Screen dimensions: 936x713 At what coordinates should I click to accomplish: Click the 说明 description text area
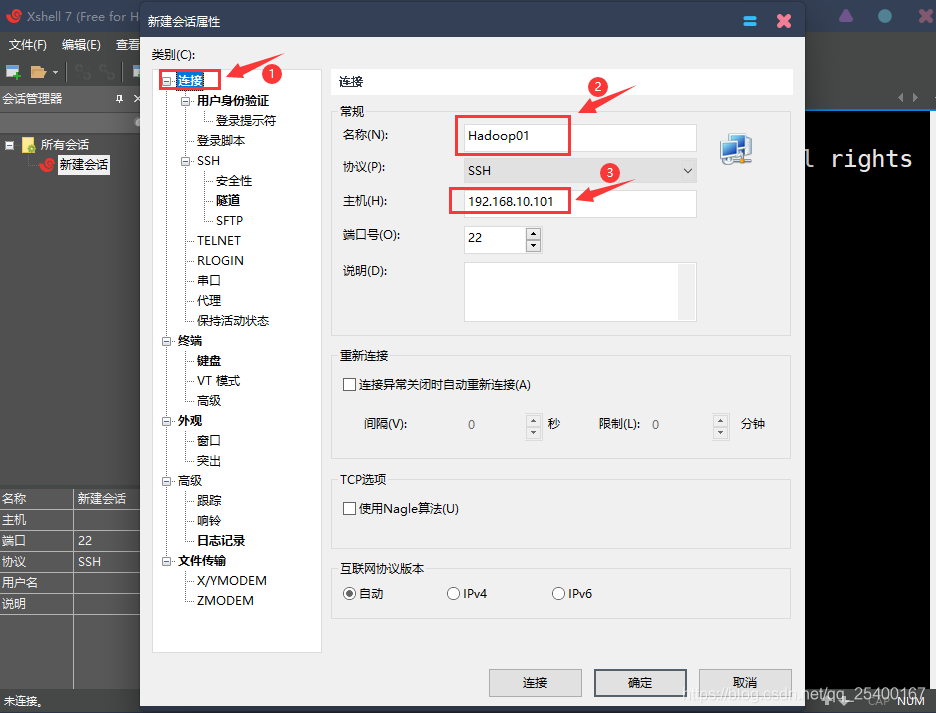pyautogui.click(x=580, y=292)
